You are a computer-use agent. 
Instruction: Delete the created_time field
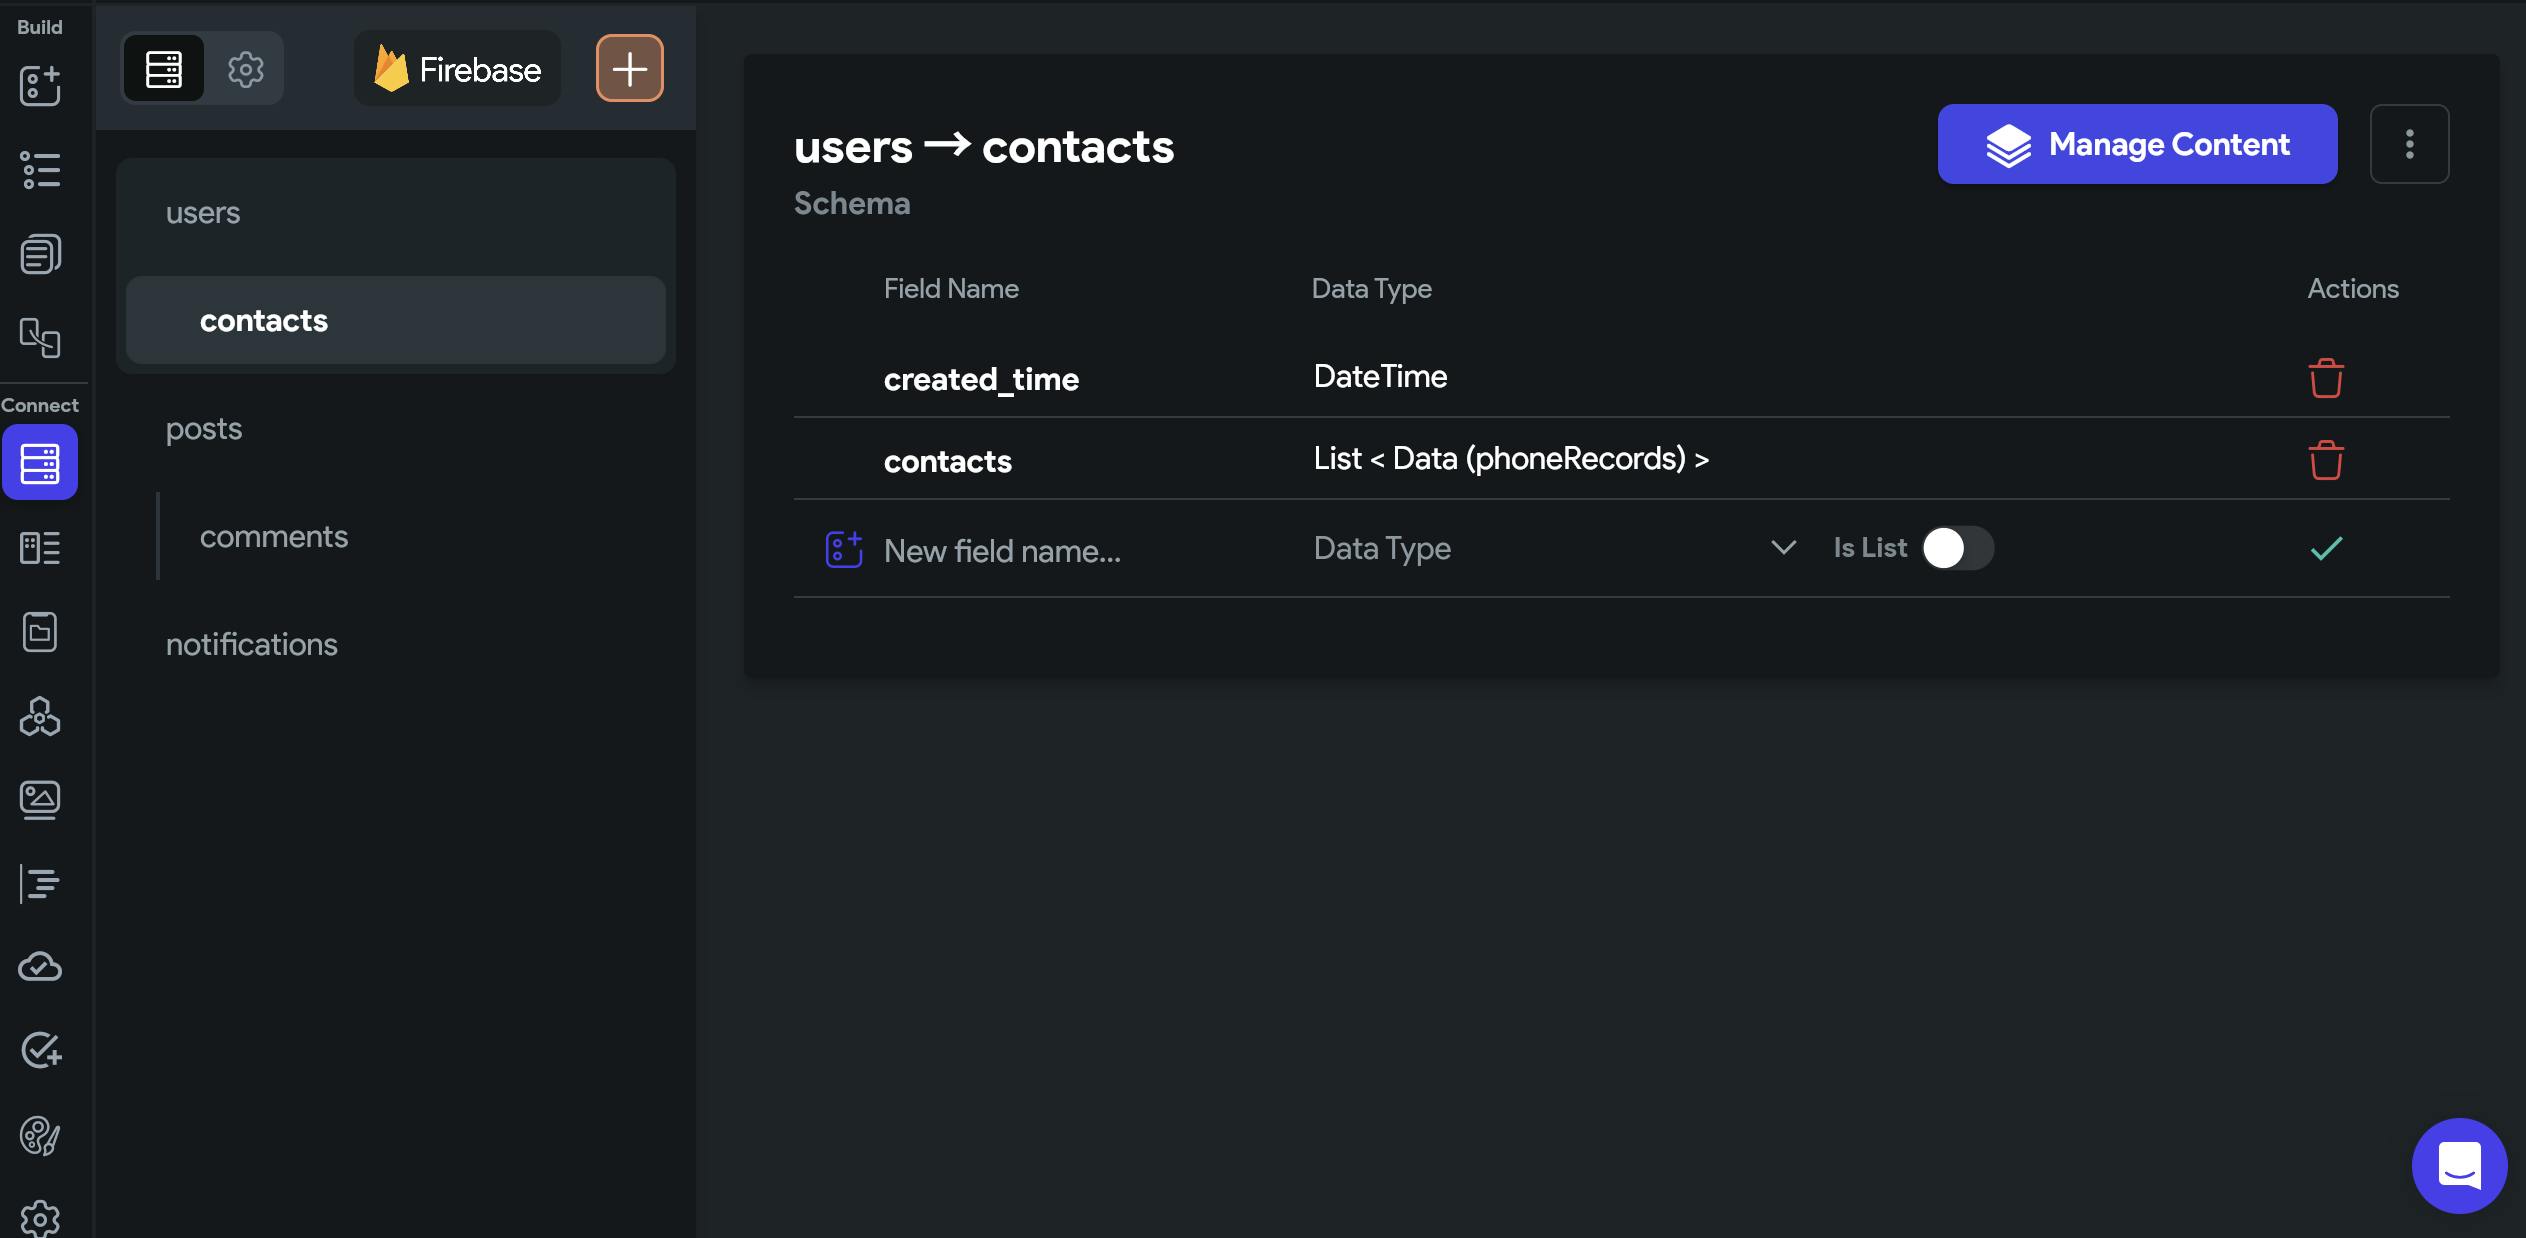click(x=2325, y=378)
